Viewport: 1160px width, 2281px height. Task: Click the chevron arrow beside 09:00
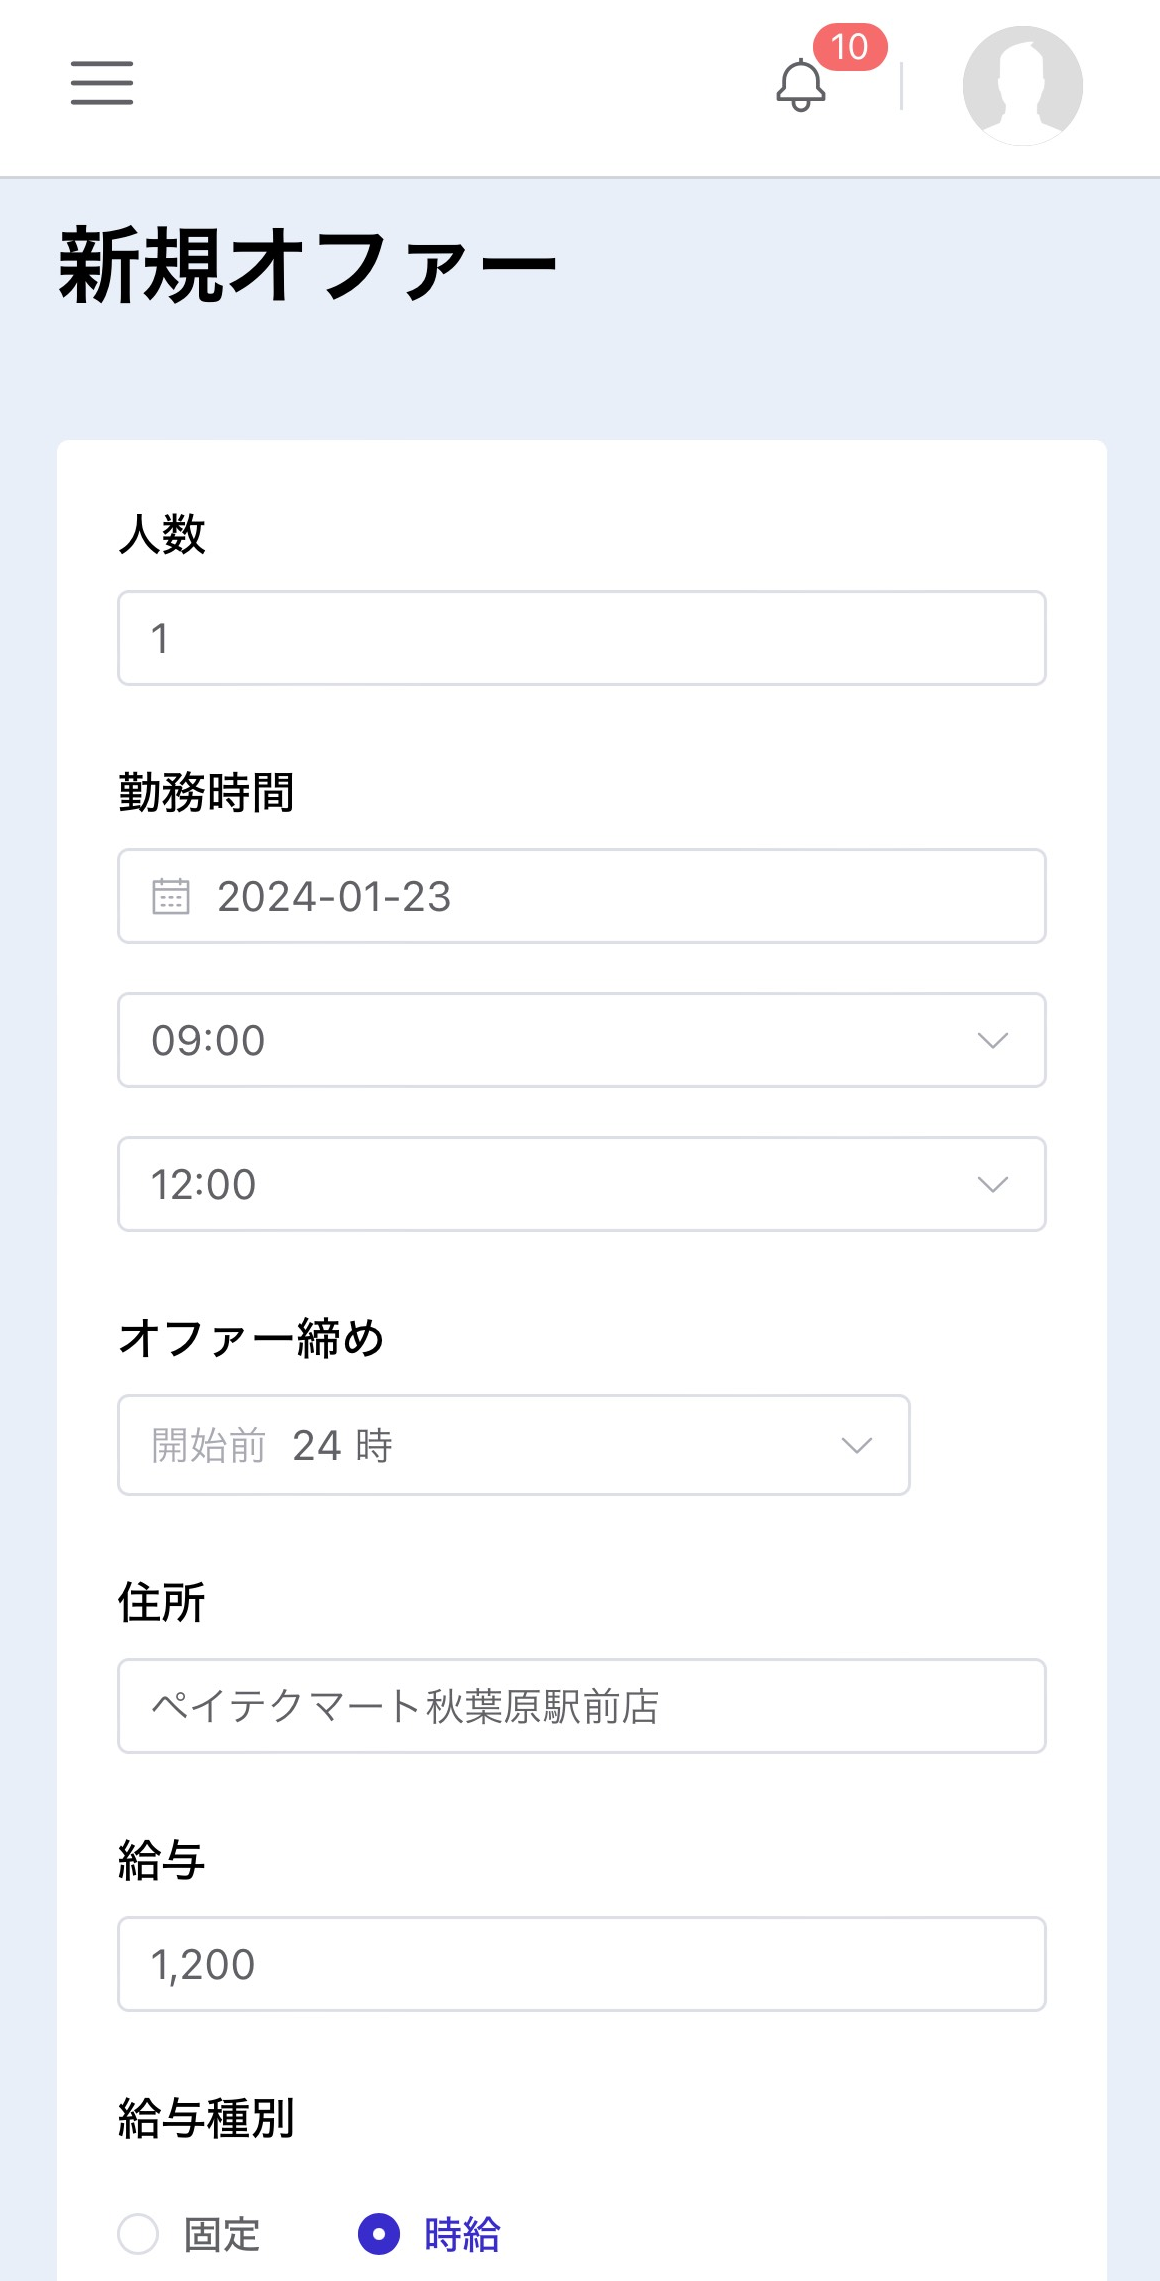point(992,1041)
